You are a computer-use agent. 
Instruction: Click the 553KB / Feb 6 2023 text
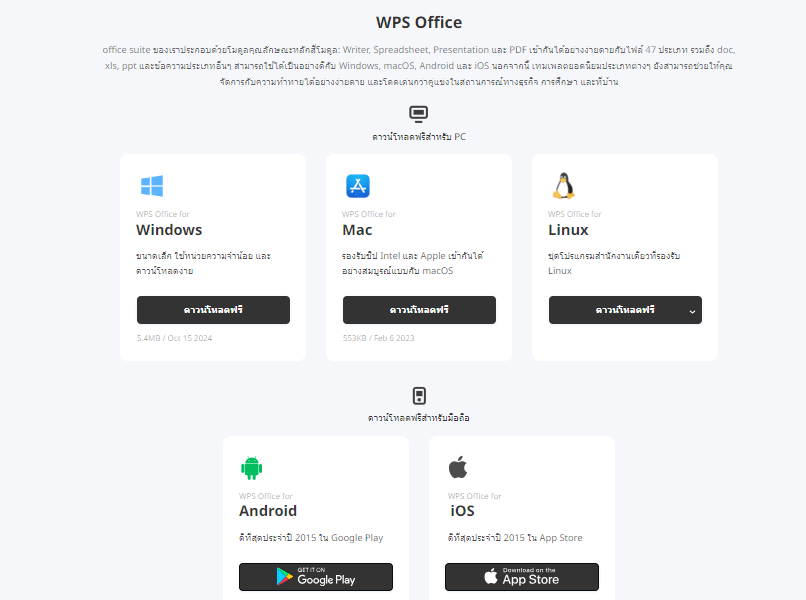pyautogui.click(x=378, y=338)
